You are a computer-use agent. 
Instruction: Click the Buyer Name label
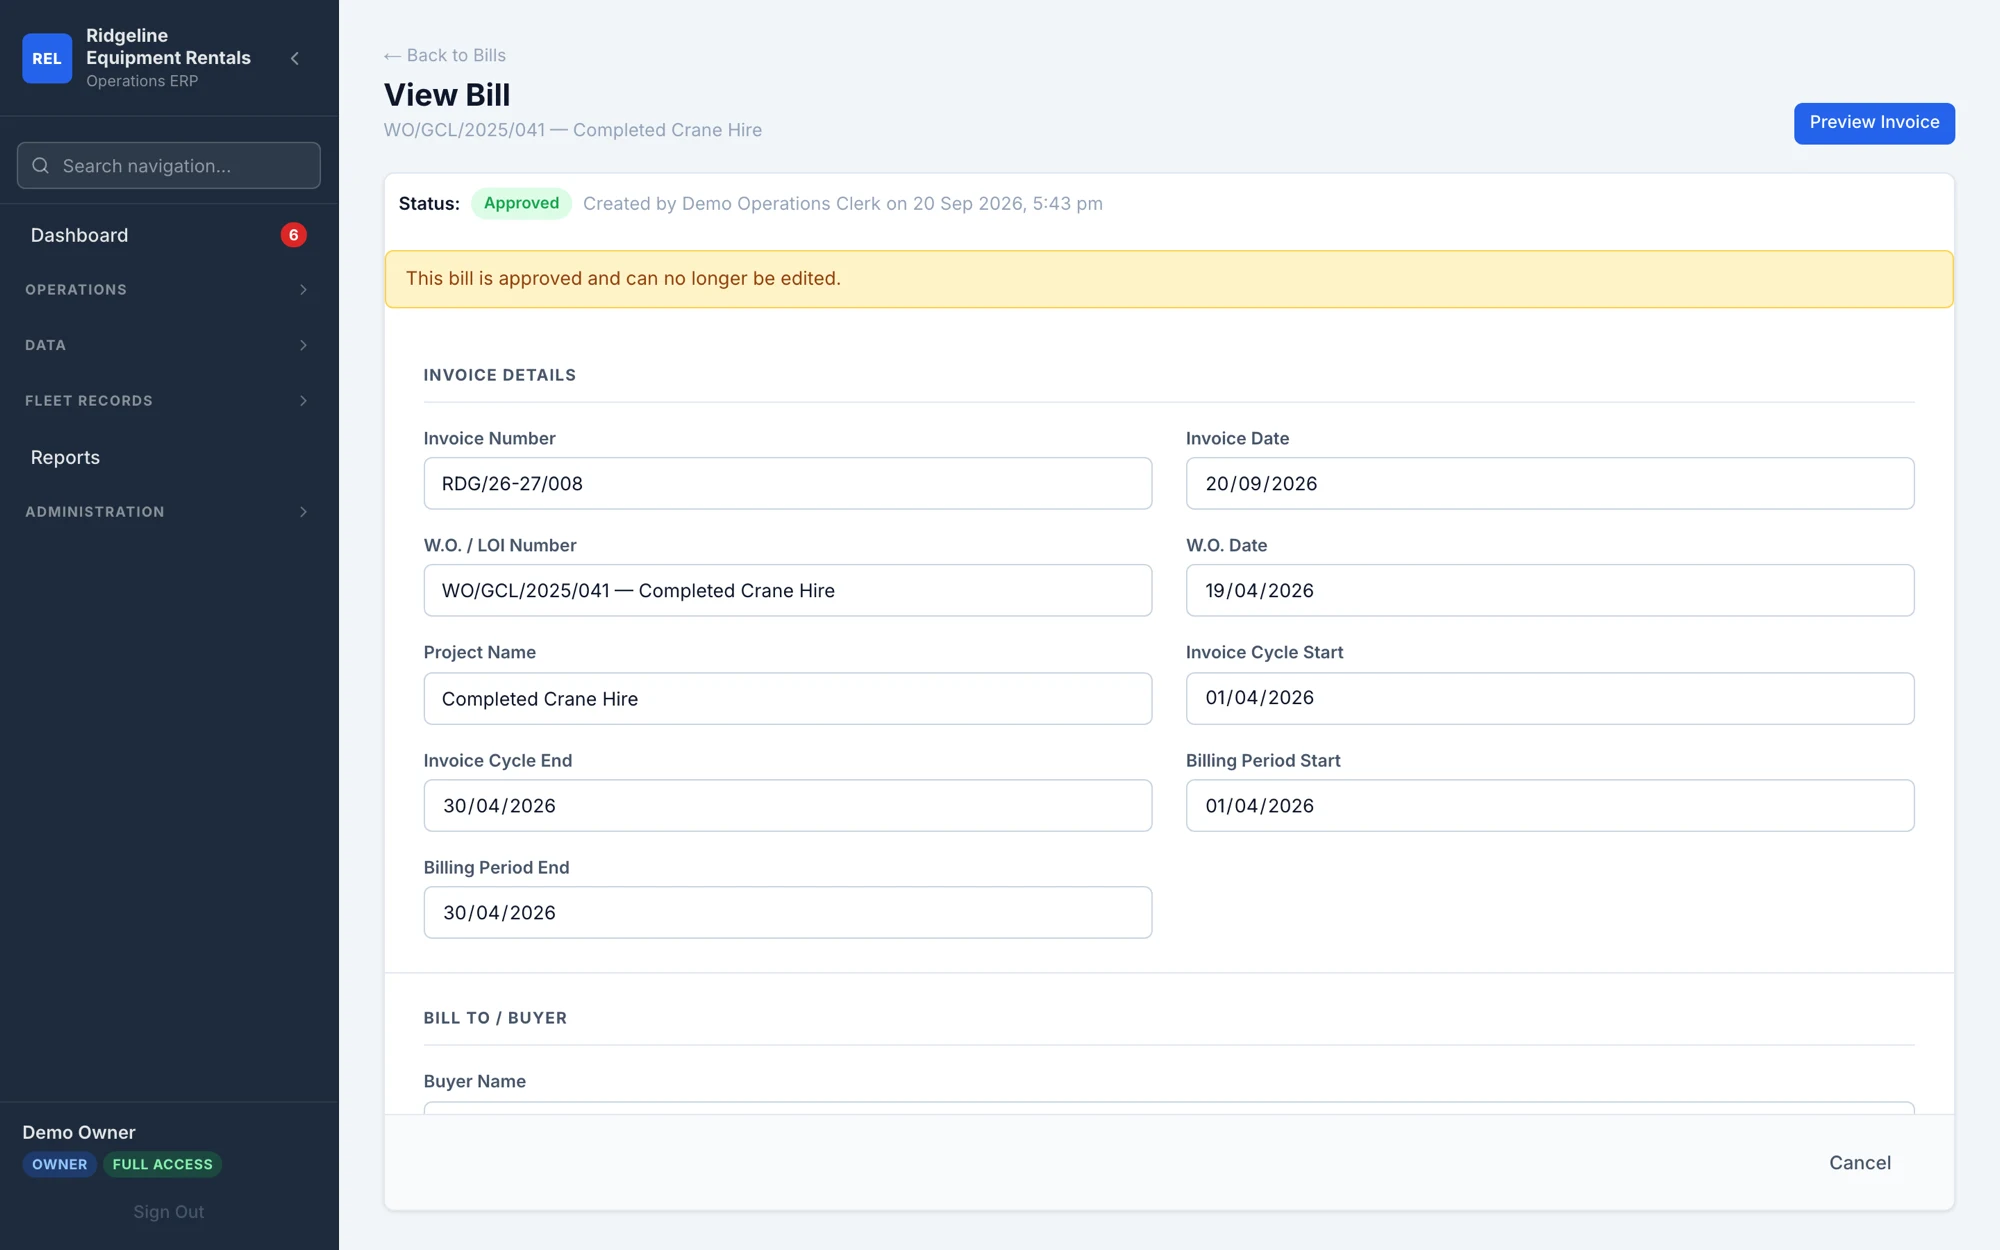click(475, 1082)
